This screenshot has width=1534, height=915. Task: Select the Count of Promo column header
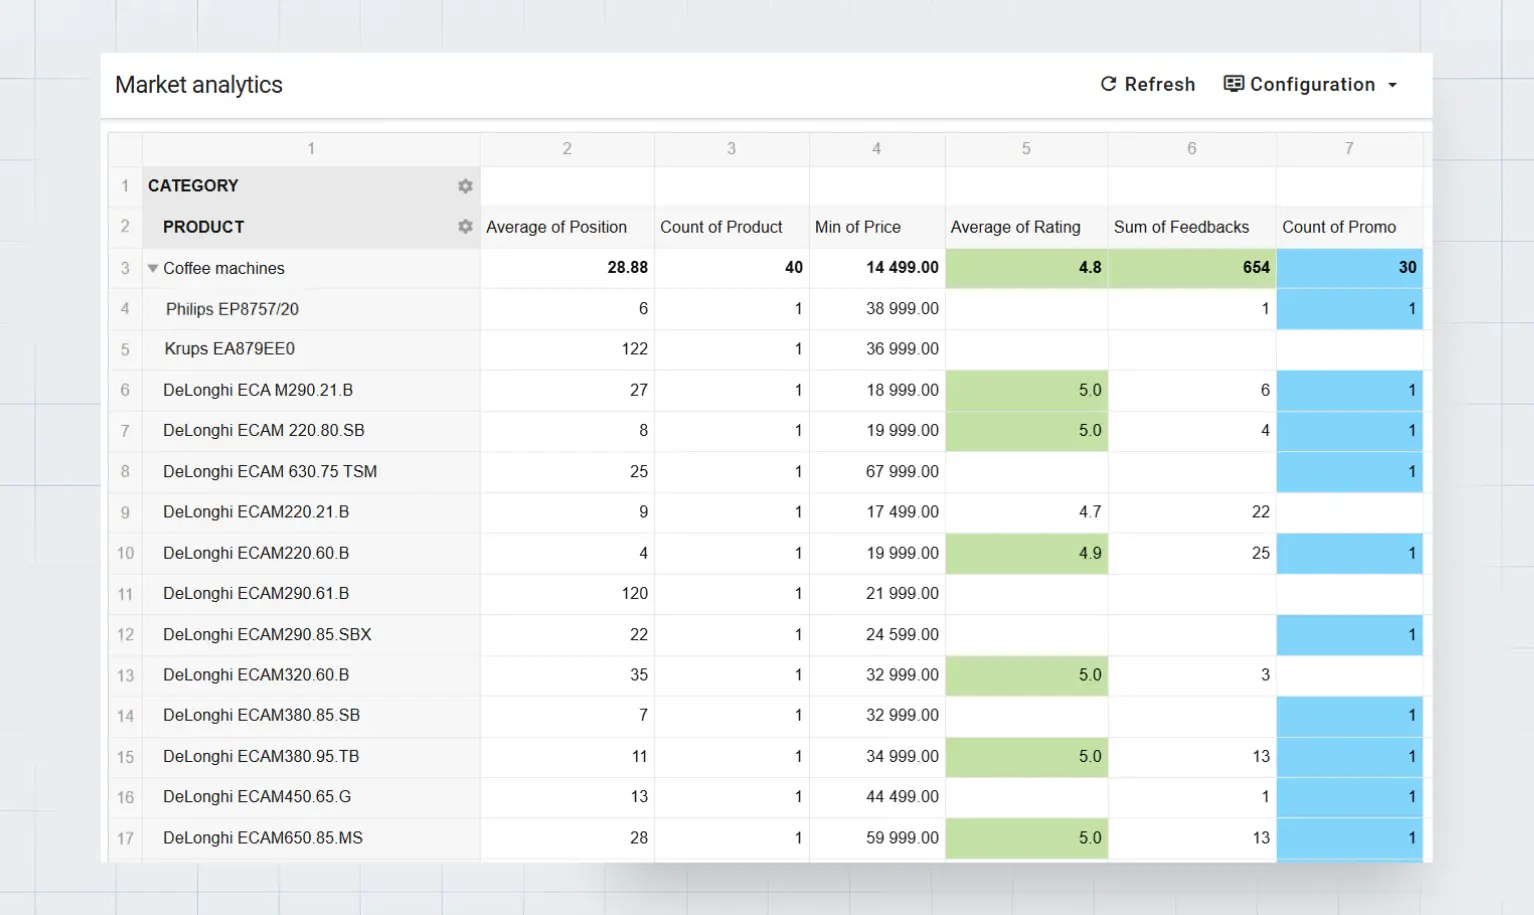pyautogui.click(x=1339, y=227)
